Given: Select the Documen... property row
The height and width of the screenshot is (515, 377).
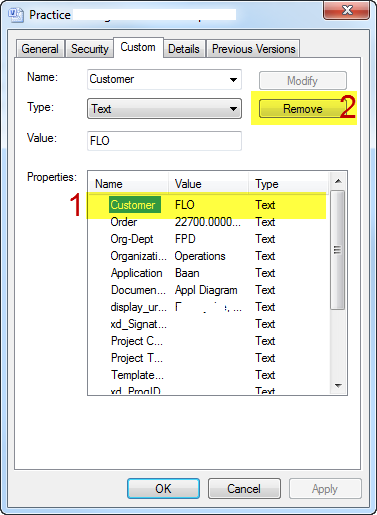Looking at the screenshot, I should coord(207,290).
